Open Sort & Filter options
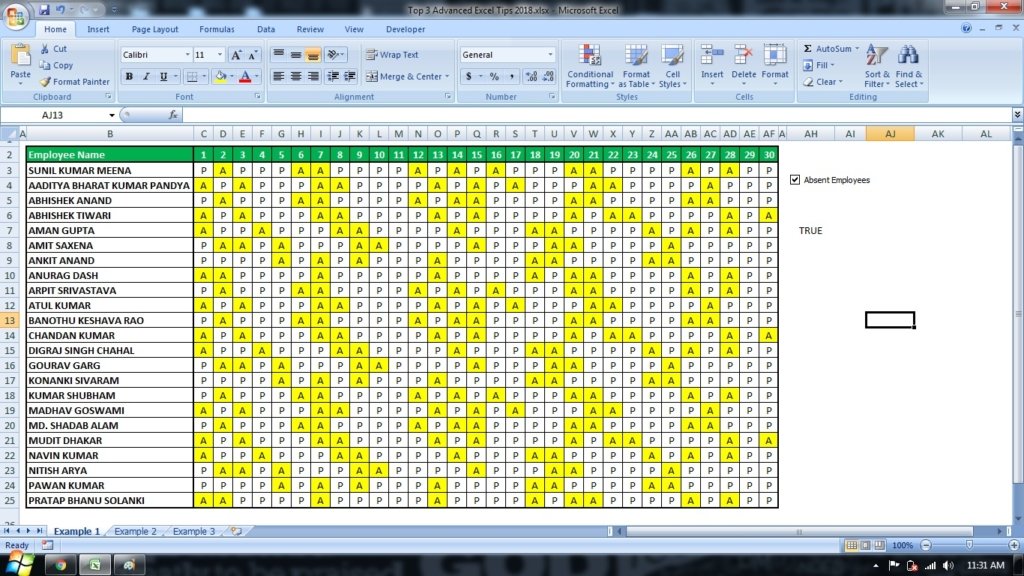This screenshot has width=1024, height=576. point(875,65)
